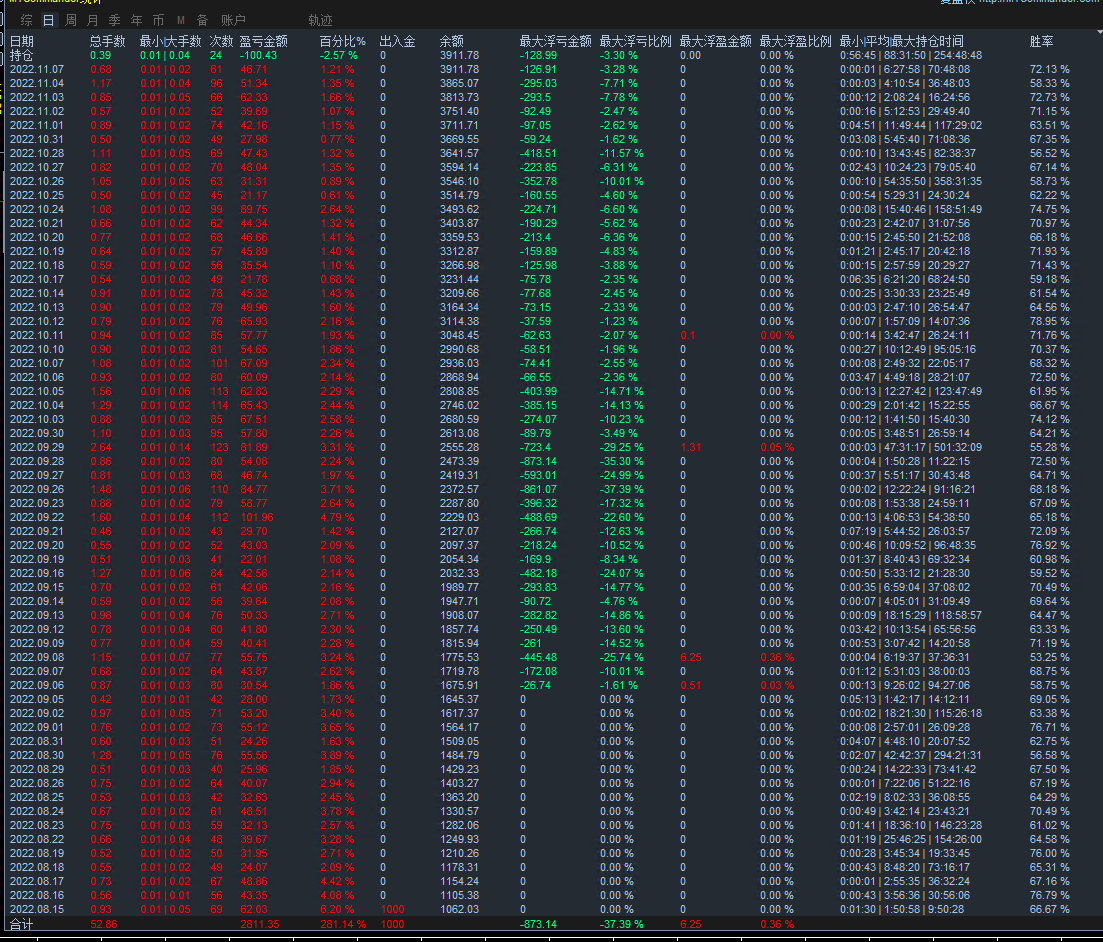The width and height of the screenshot is (1103, 942).
Task: Sort by the 盈亏金额 column header
Action: (264, 42)
